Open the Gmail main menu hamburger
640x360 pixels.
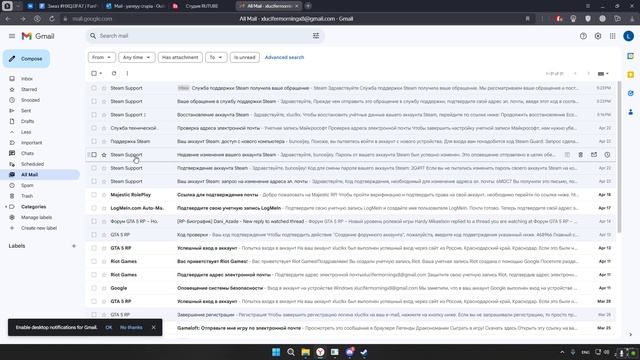point(12,36)
